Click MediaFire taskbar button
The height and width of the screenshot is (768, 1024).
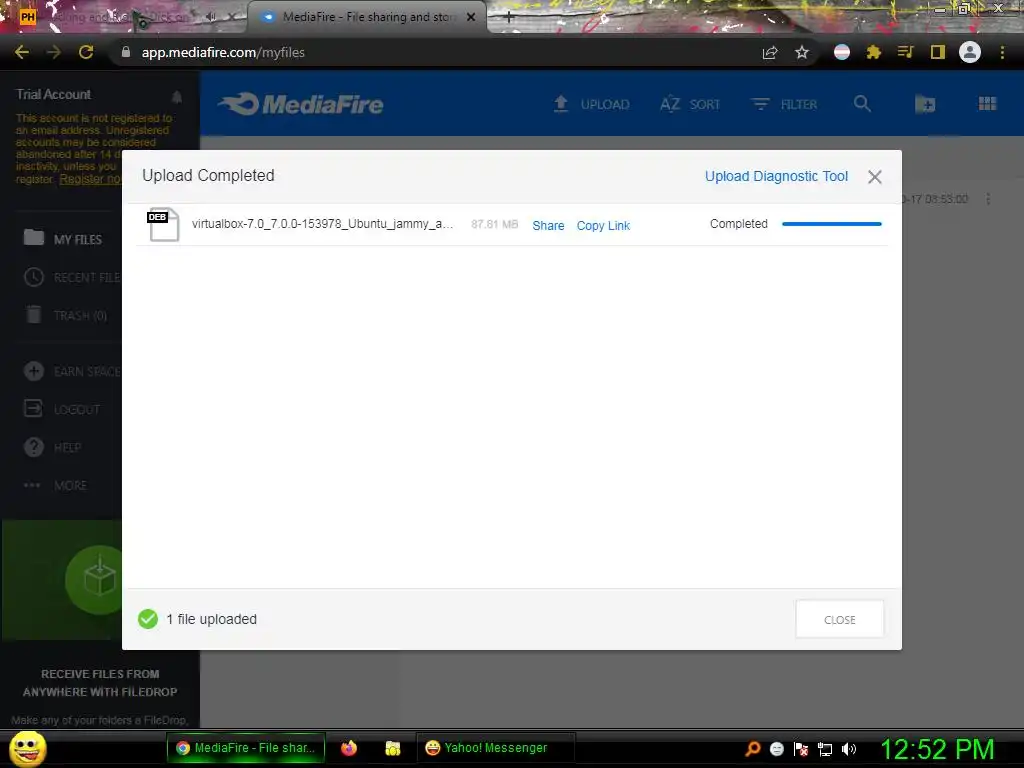pyautogui.click(x=246, y=748)
